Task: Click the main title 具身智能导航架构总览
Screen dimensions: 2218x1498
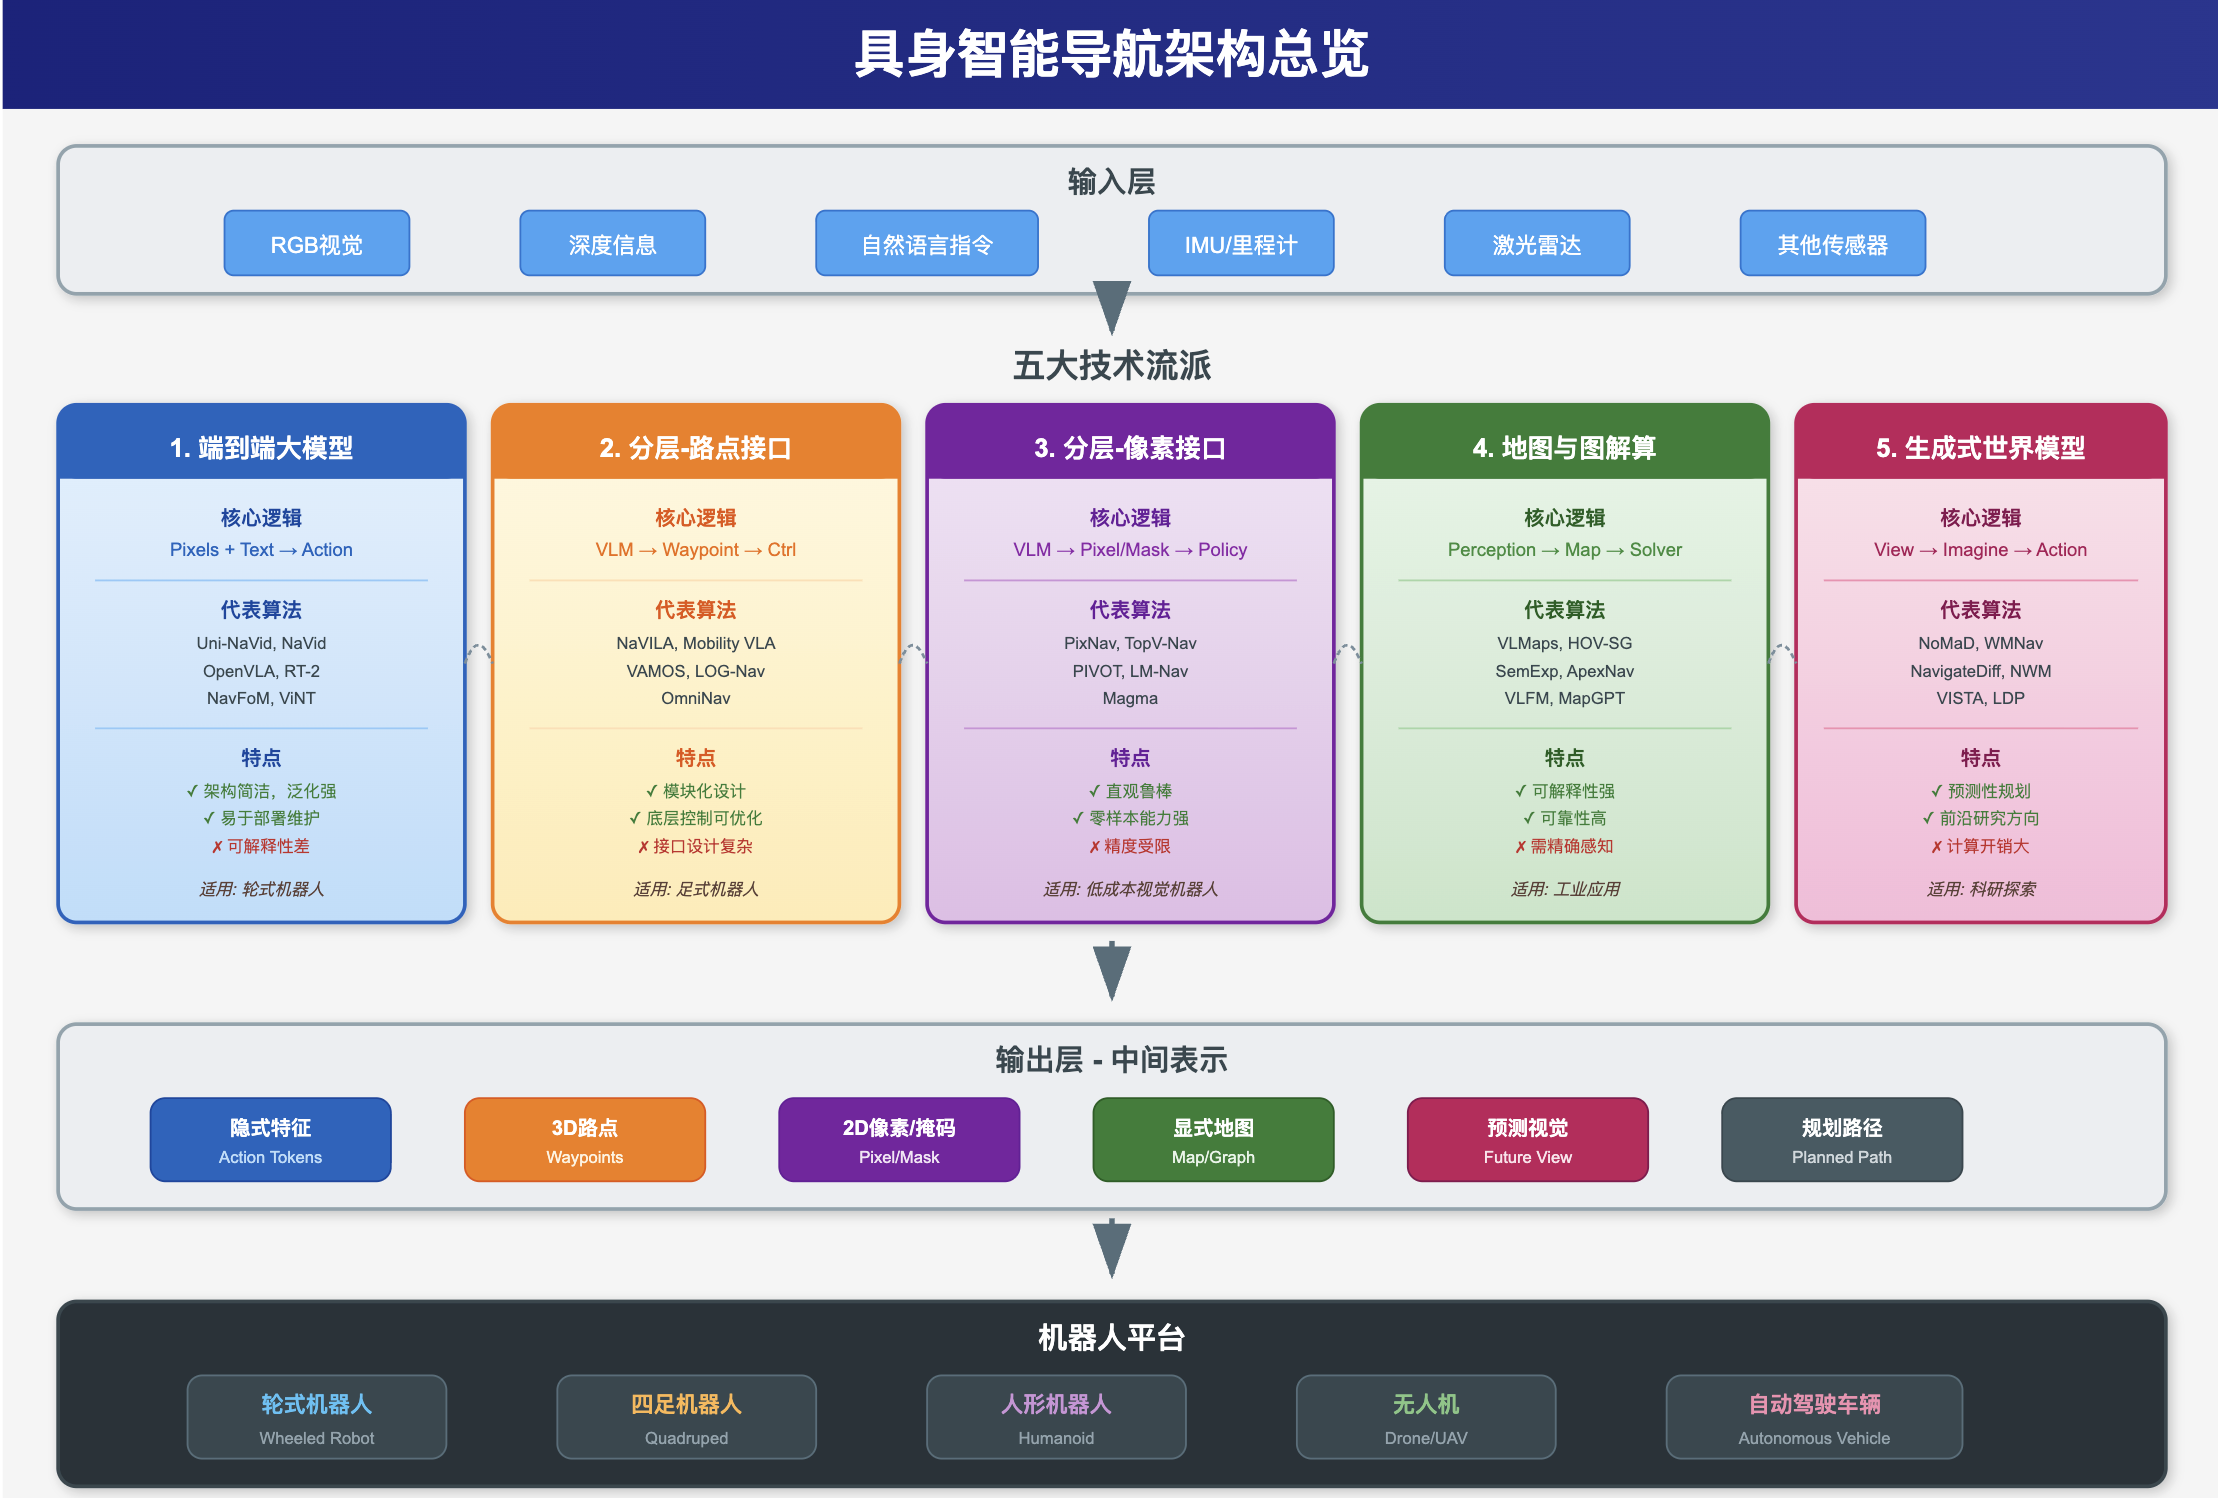Action: pos(1111,54)
